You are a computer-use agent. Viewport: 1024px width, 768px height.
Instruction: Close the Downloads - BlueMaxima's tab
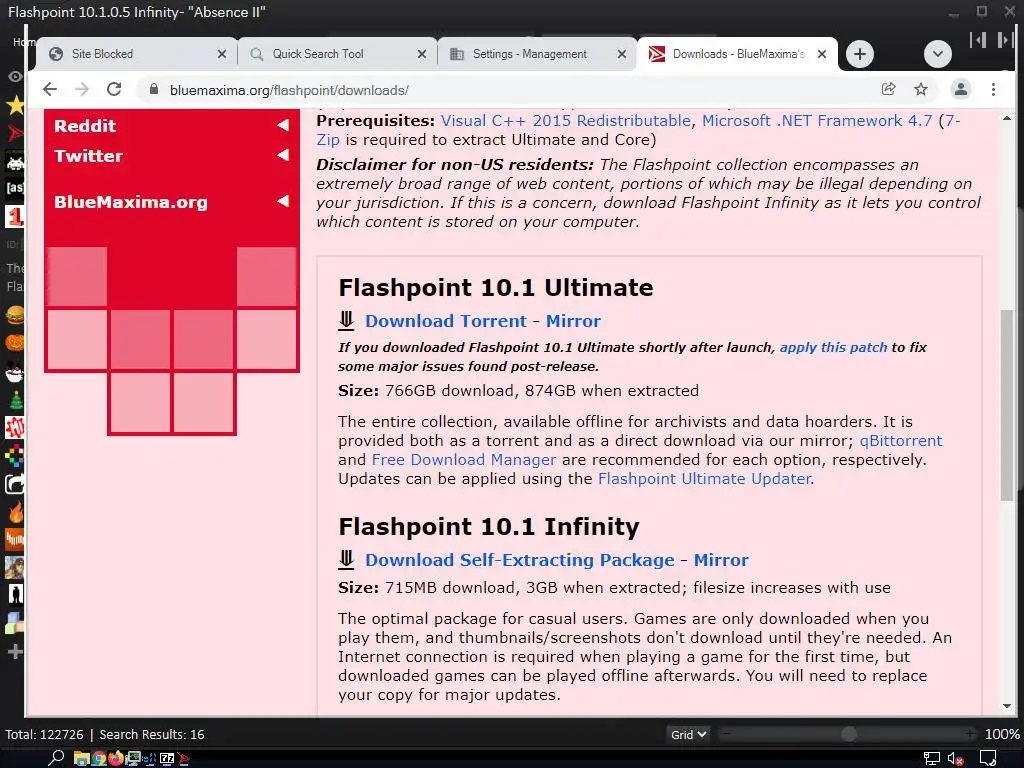tap(822, 54)
